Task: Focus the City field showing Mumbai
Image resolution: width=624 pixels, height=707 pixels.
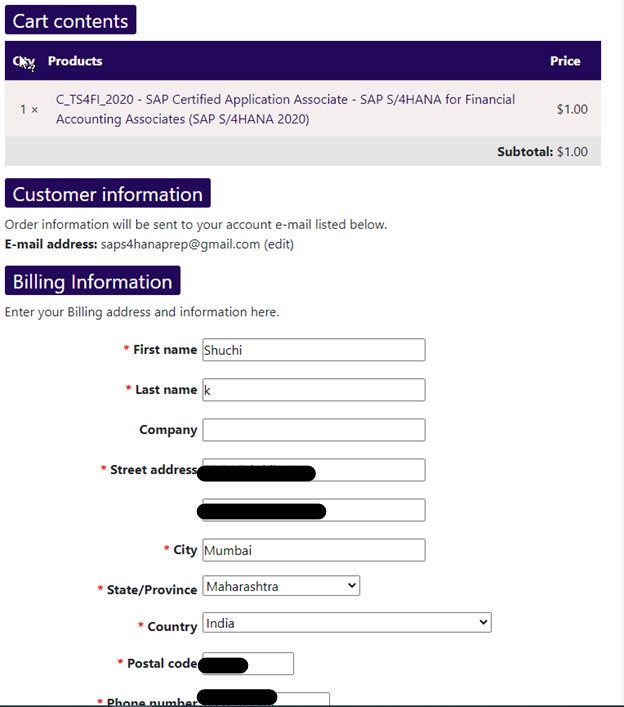Action: click(x=313, y=550)
